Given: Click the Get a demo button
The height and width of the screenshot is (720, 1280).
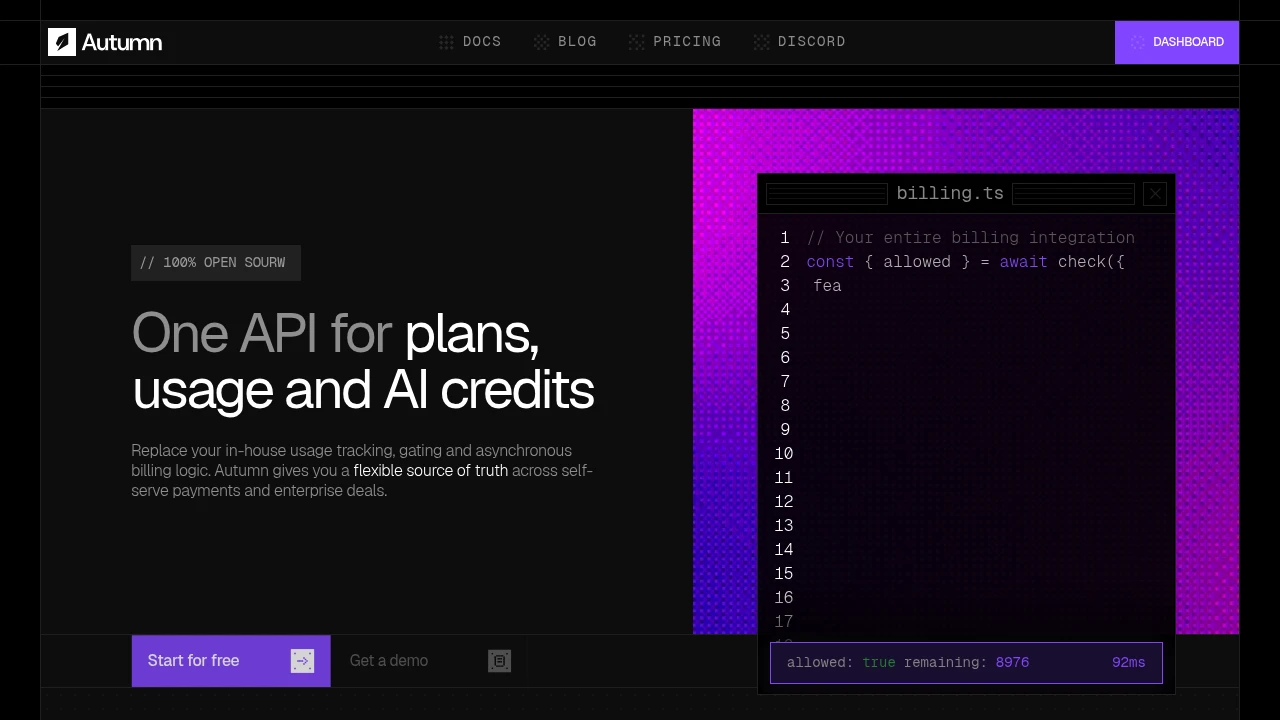Looking at the screenshot, I should tap(429, 661).
